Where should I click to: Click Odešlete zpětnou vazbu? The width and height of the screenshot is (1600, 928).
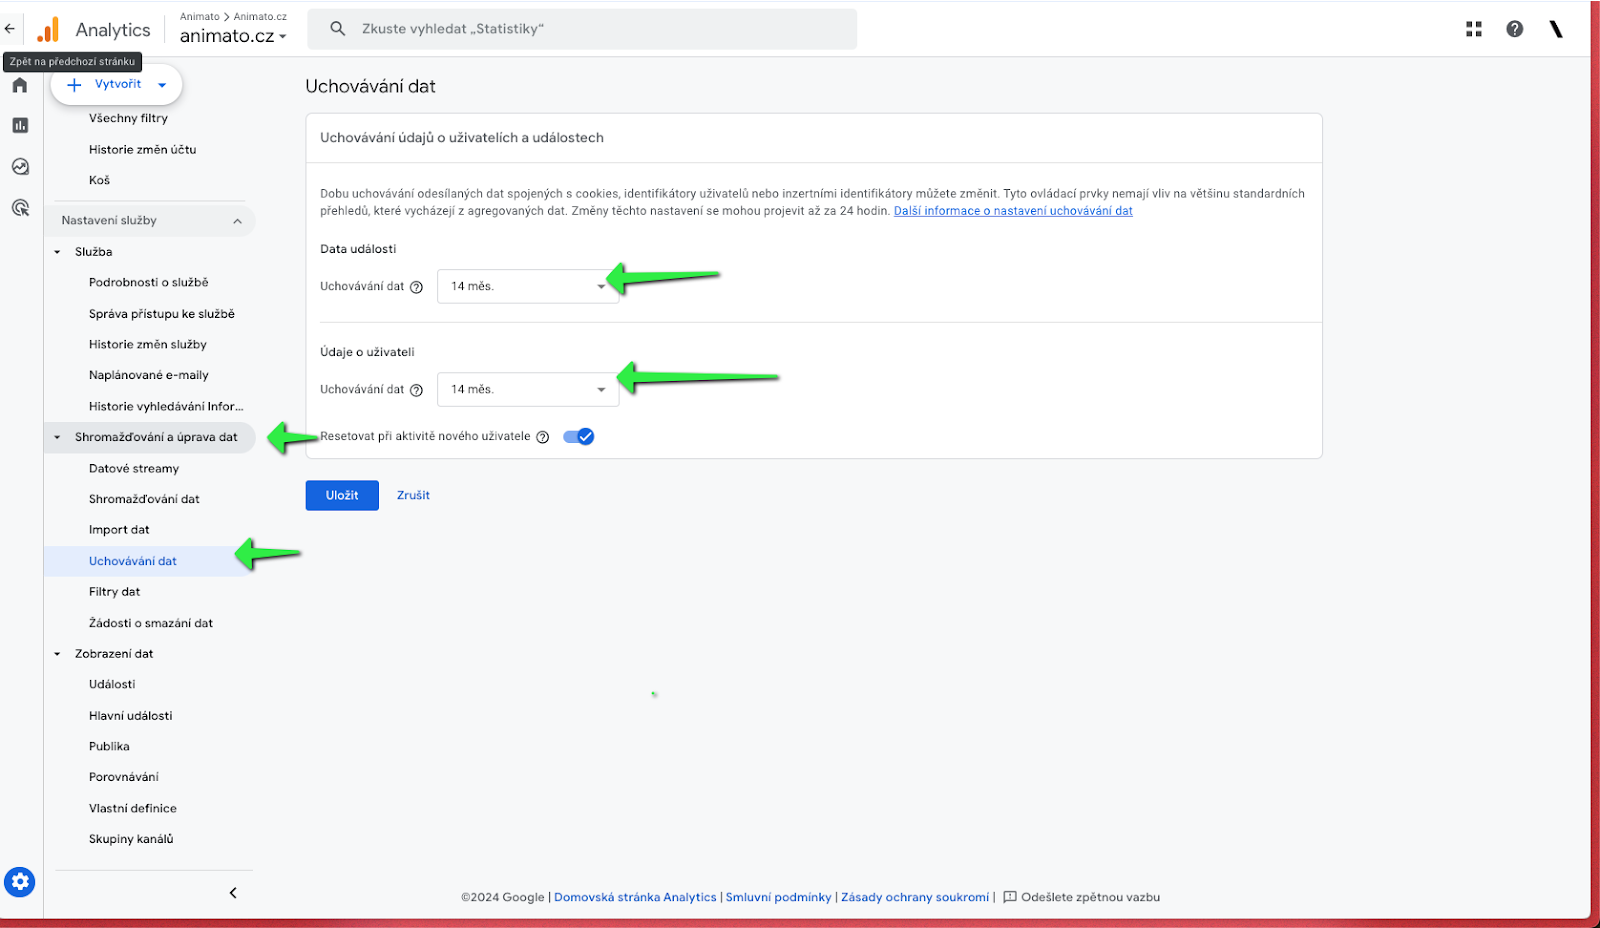click(x=1090, y=897)
